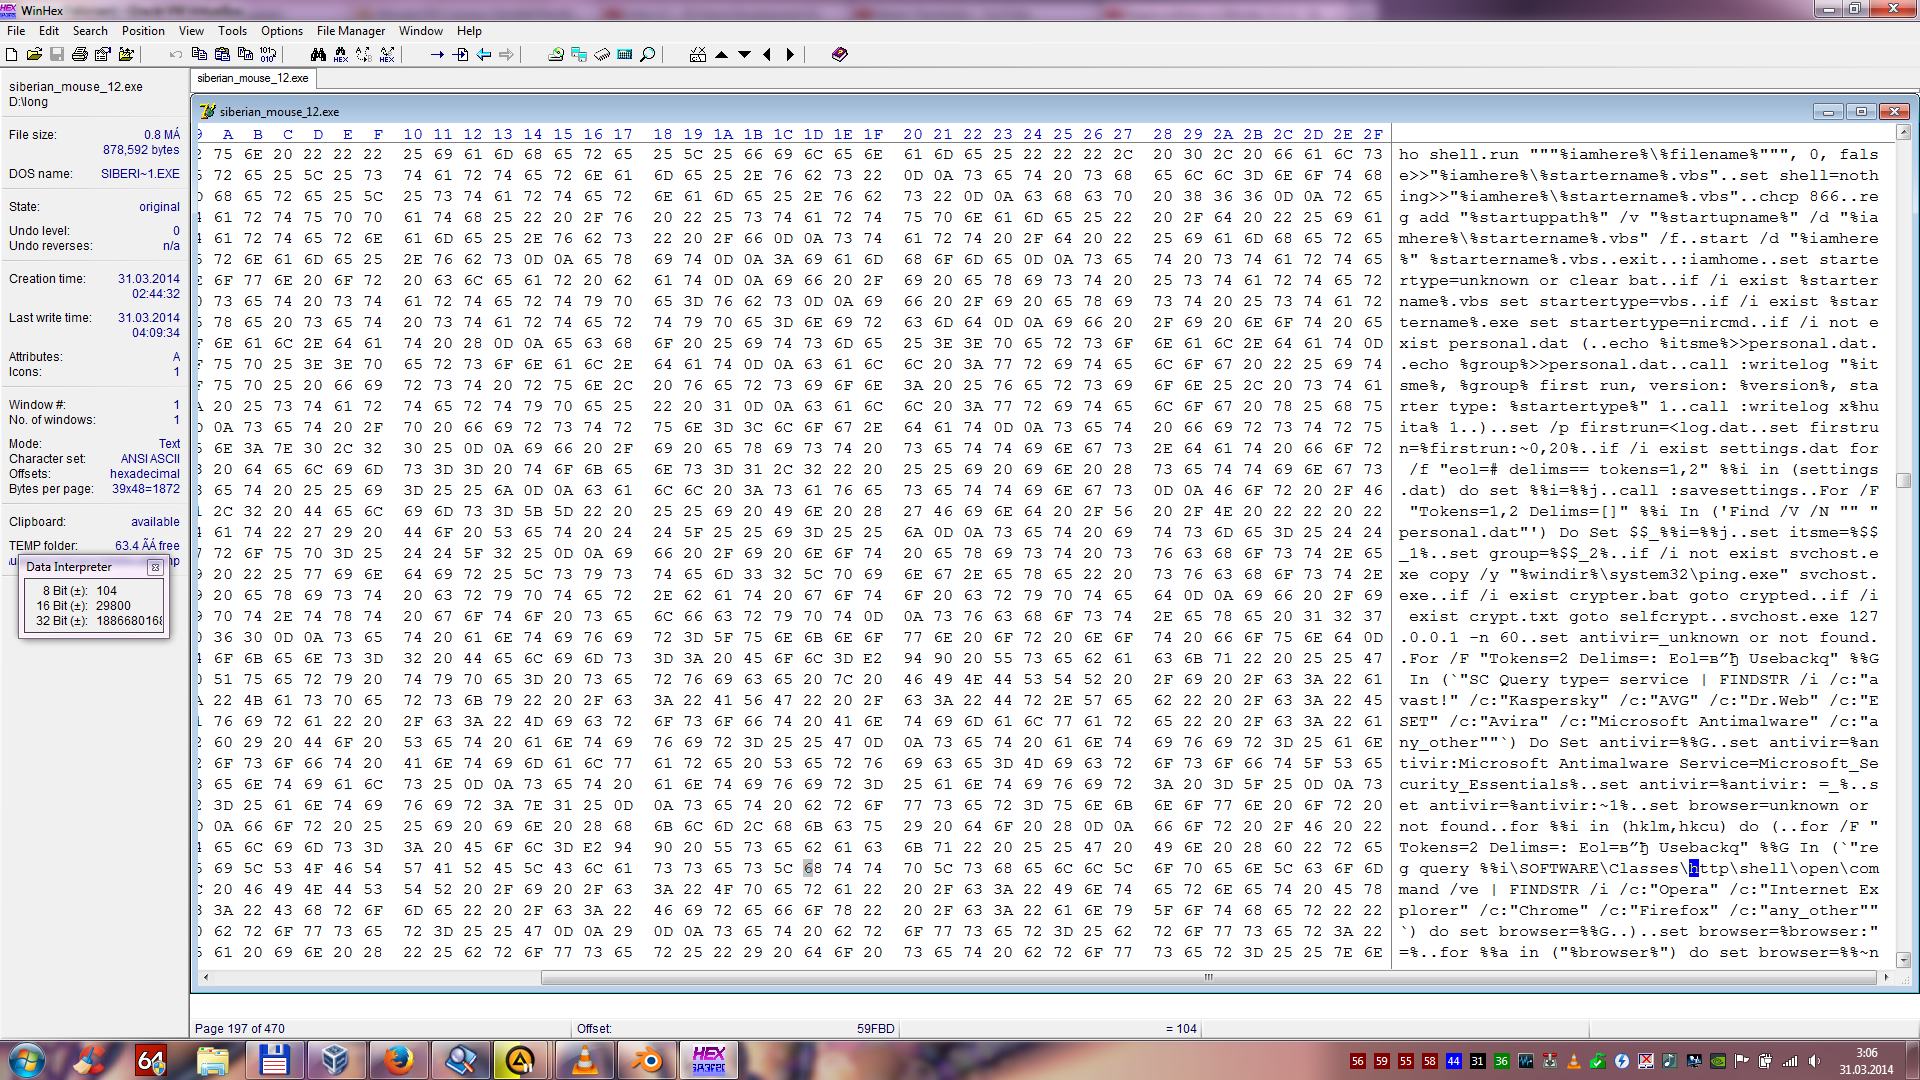Click ANSI ASCII character set value
The width and height of the screenshot is (1920, 1080).
coord(150,459)
